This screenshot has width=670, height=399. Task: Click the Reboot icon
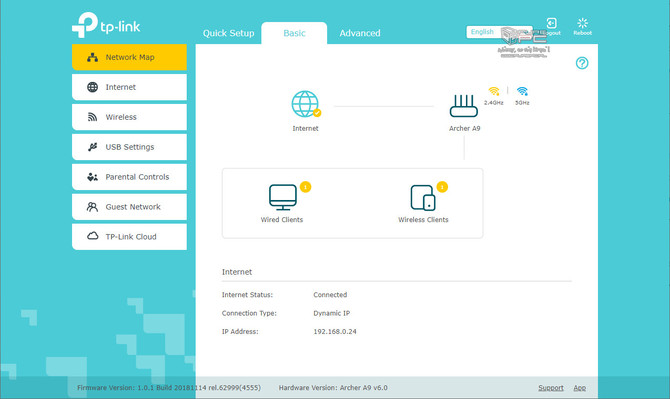click(582, 23)
